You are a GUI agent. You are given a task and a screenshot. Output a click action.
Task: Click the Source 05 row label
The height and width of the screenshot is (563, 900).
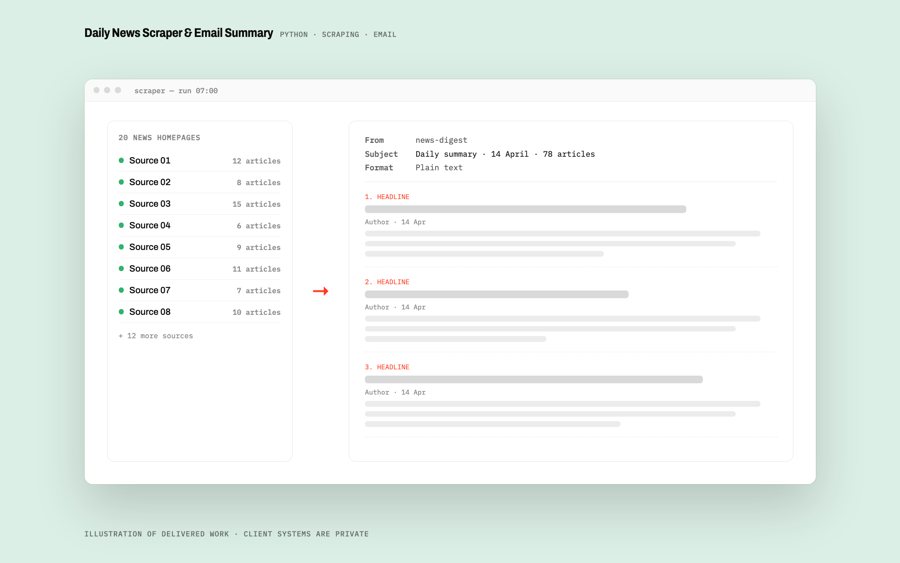tap(150, 247)
